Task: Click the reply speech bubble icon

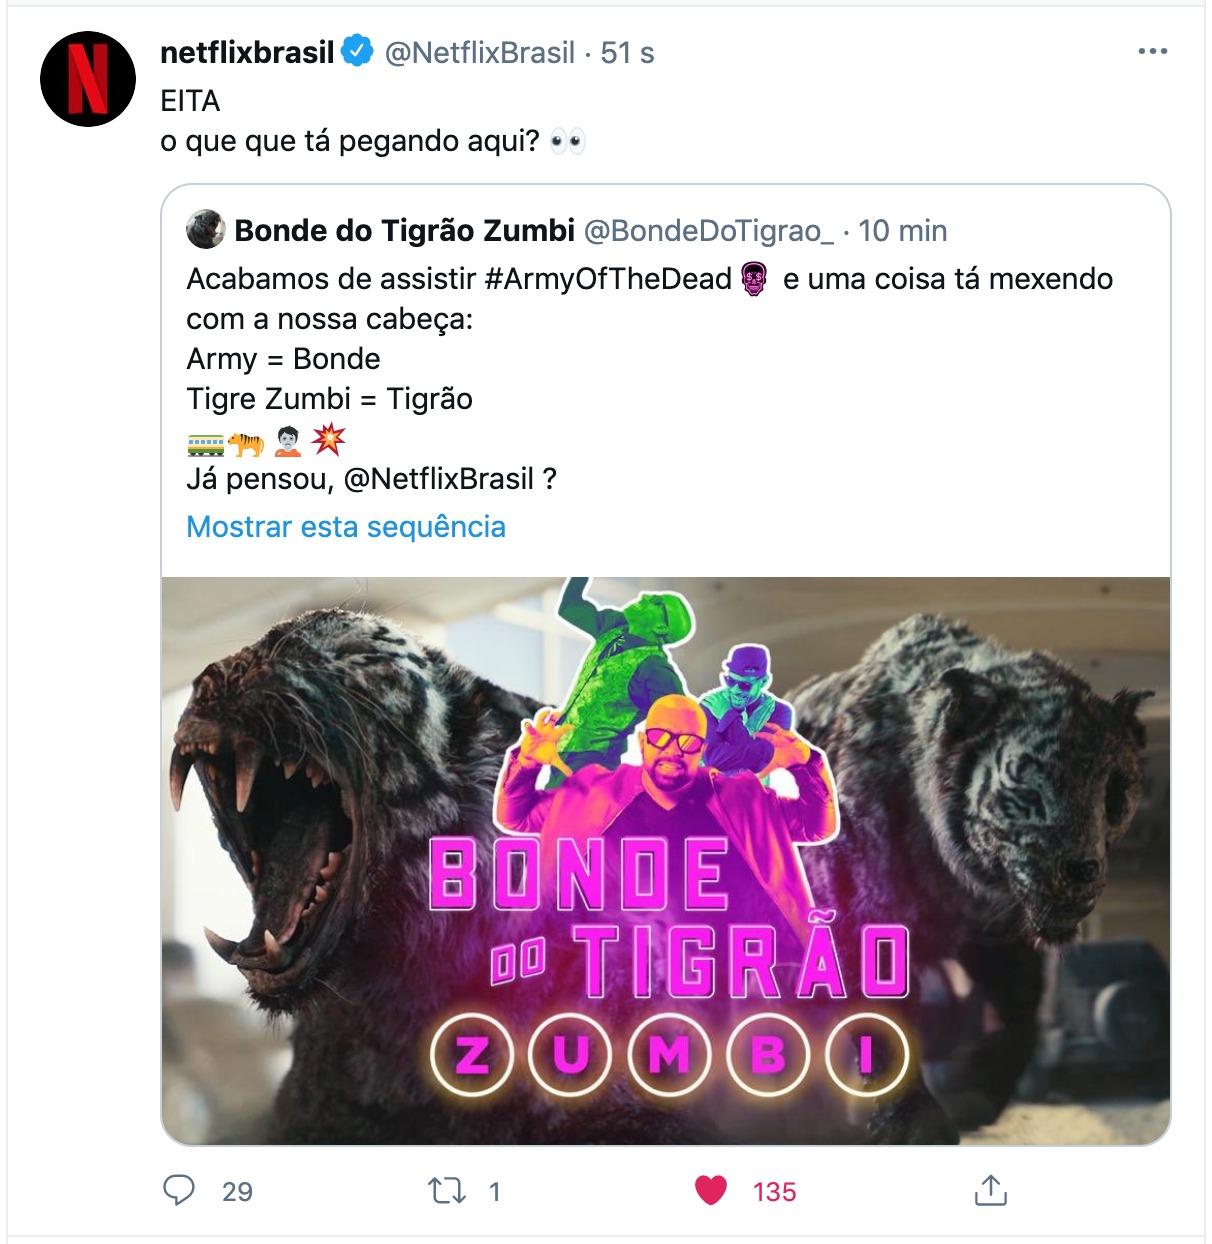Action: [x=179, y=1190]
